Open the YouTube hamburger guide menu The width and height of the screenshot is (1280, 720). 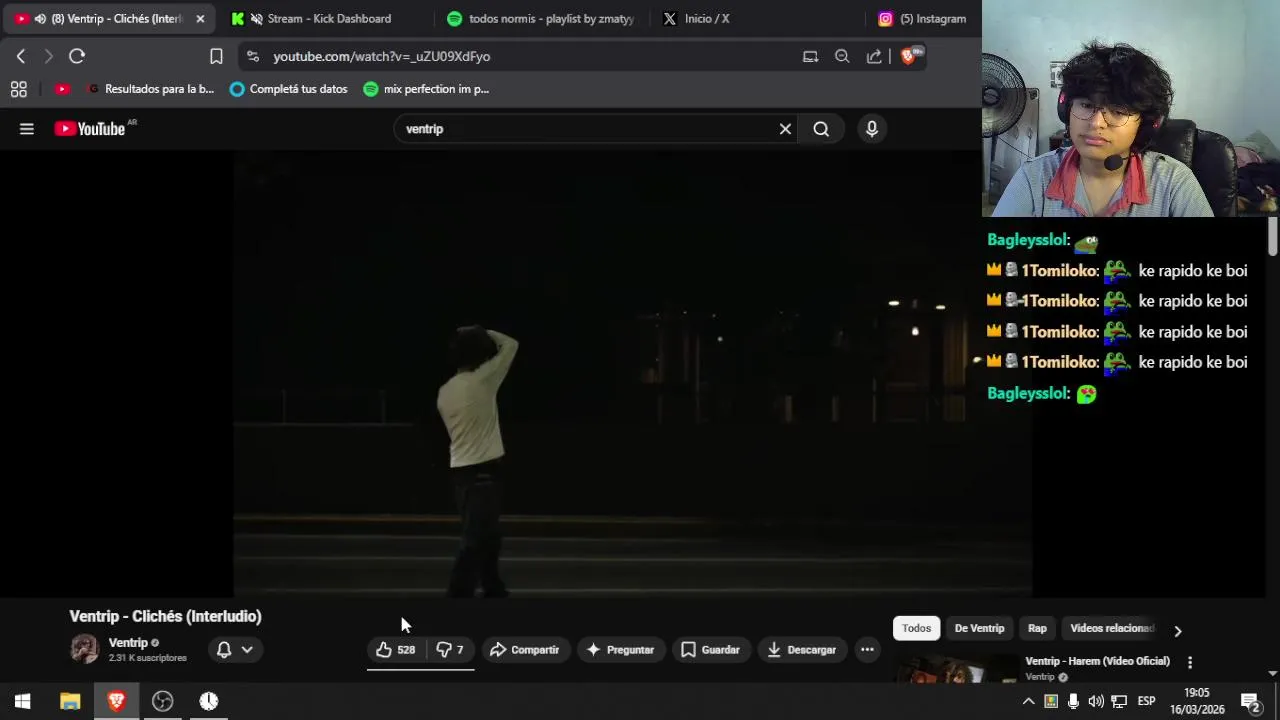27,129
